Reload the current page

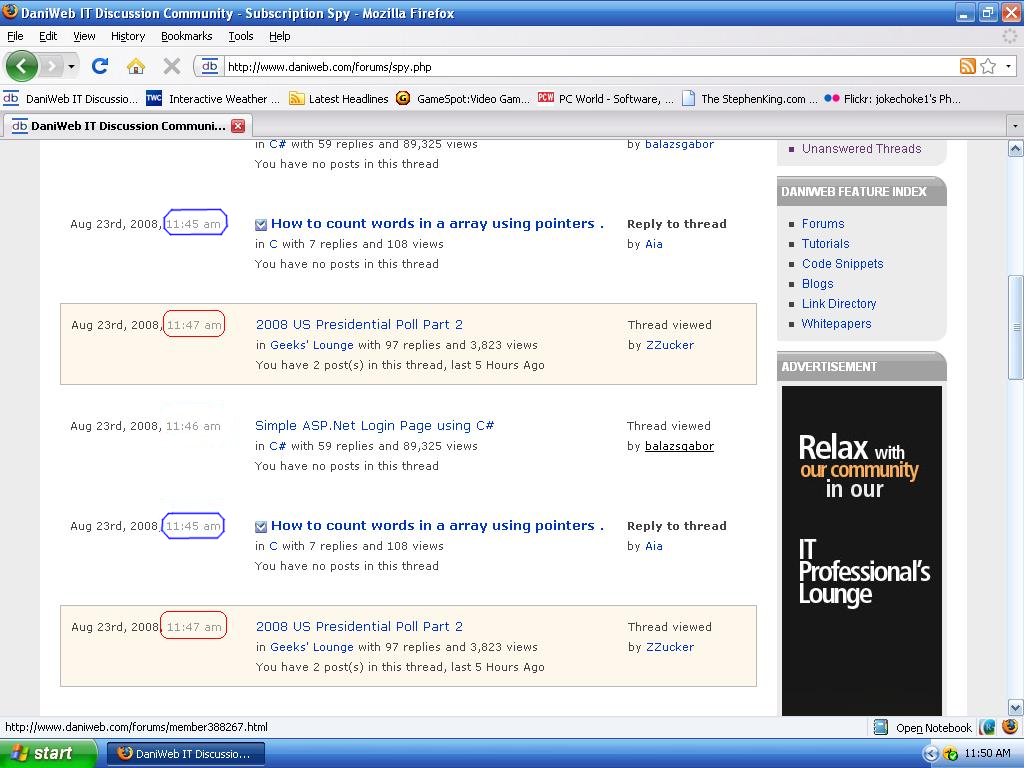[x=100, y=66]
